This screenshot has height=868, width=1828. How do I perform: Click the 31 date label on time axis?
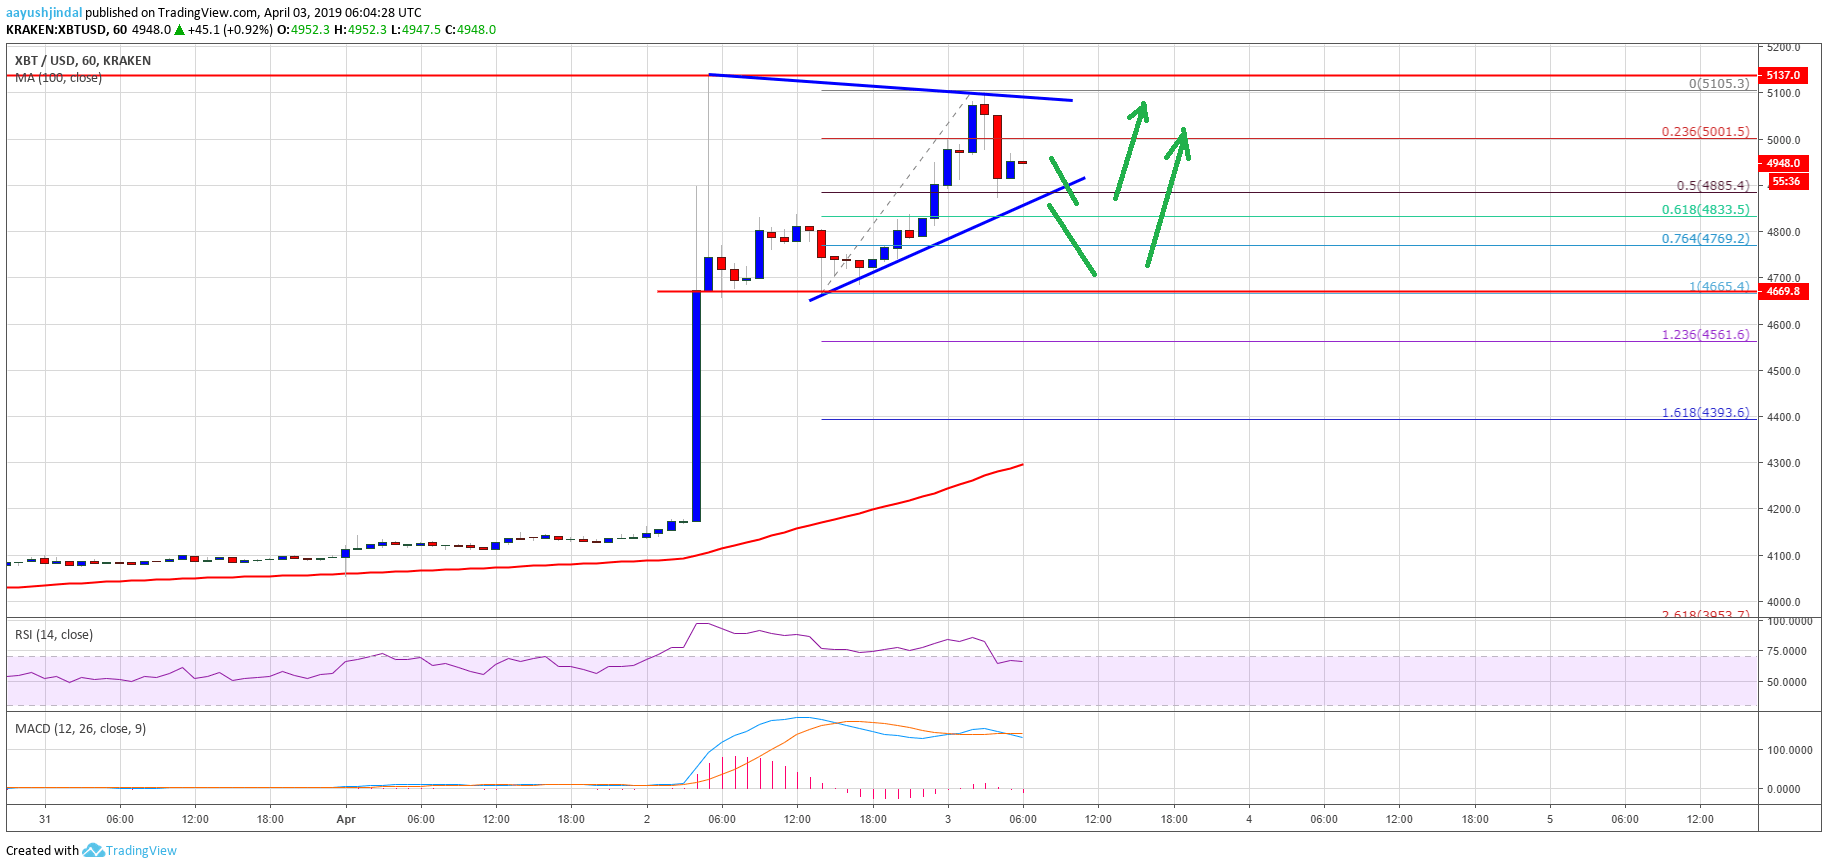pyautogui.click(x=45, y=820)
